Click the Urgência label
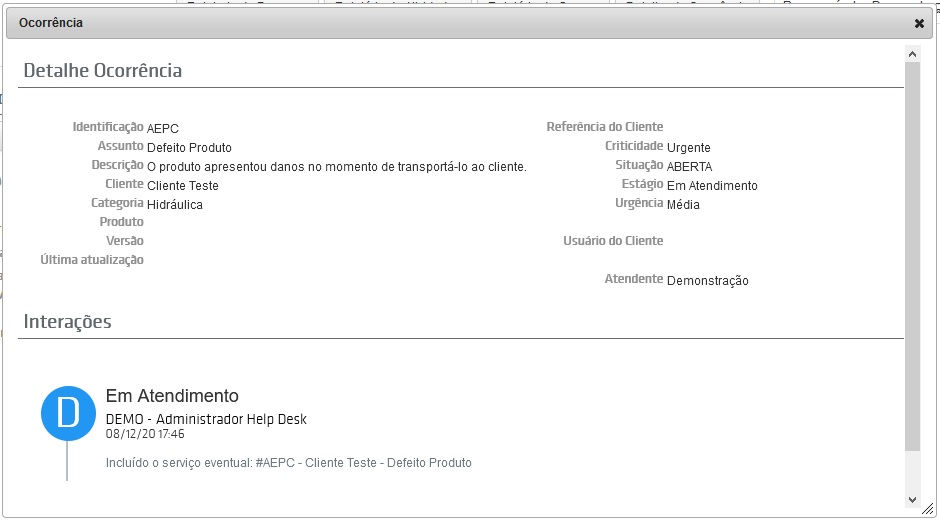940x520 pixels. click(639, 203)
